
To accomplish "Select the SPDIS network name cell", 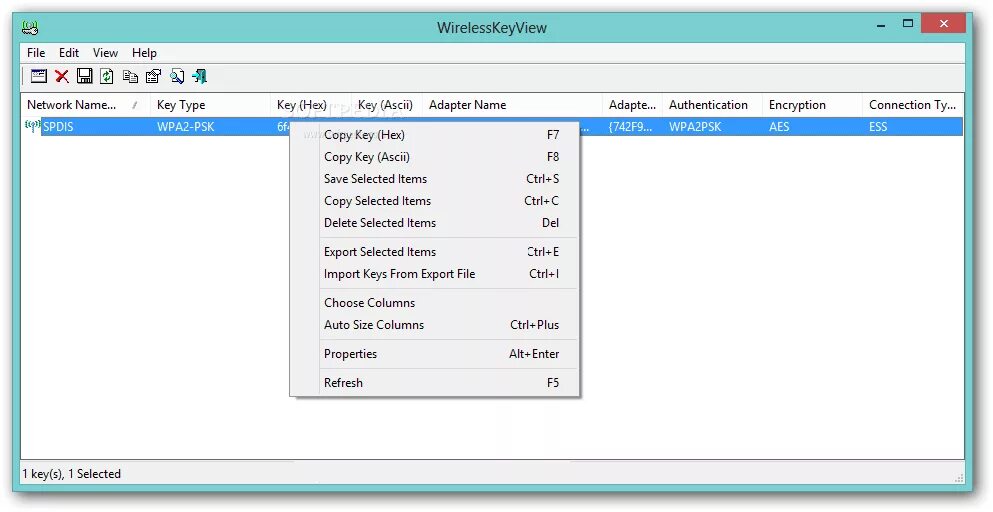I will click(x=58, y=127).
